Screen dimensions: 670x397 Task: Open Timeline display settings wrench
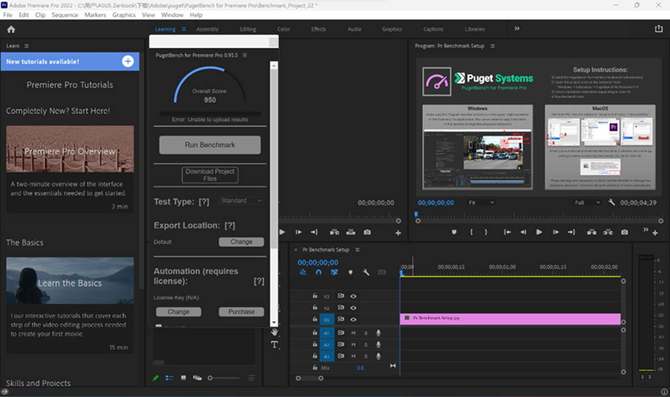(366, 273)
